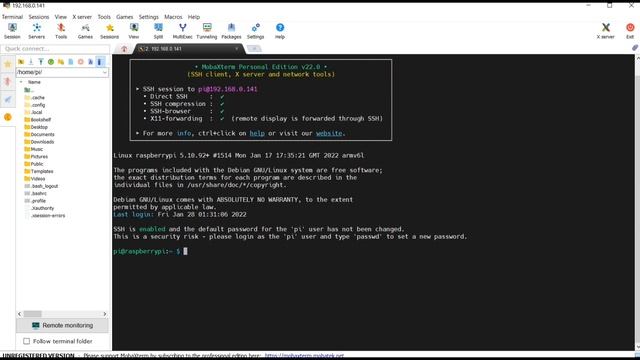Launch the MultiExec toolbar icon
The width and height of the screenshot is (640, 360).
coord(182,31)
